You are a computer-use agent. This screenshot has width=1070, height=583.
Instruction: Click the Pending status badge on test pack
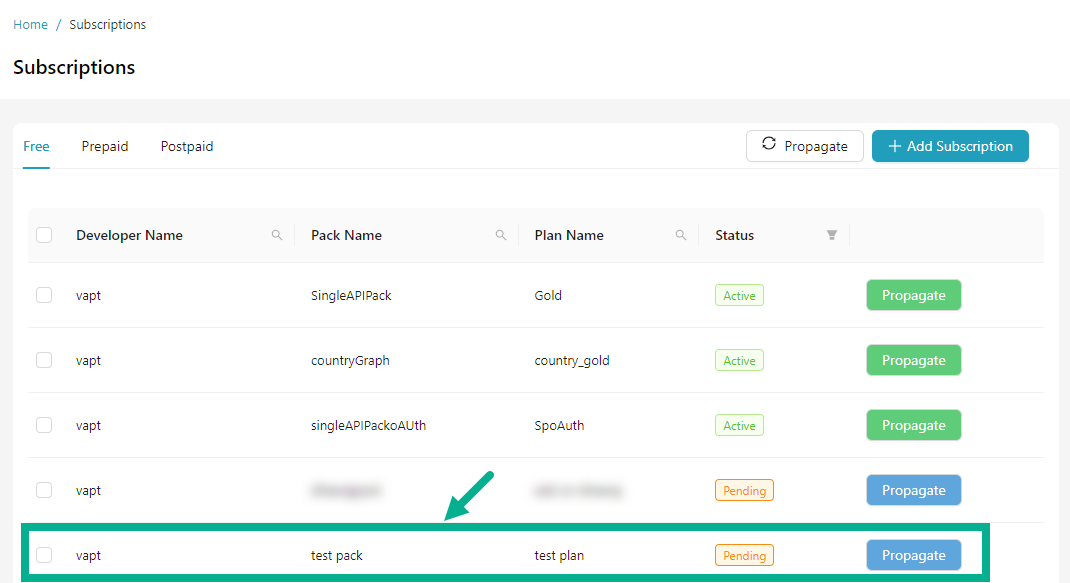[744, 555]
